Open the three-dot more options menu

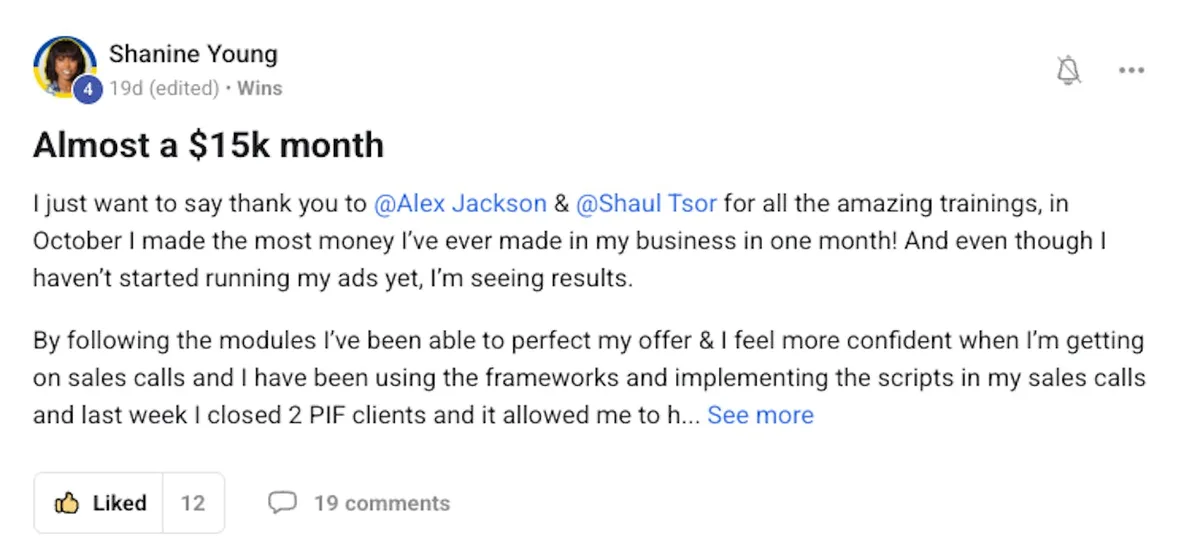(1131, 70)
